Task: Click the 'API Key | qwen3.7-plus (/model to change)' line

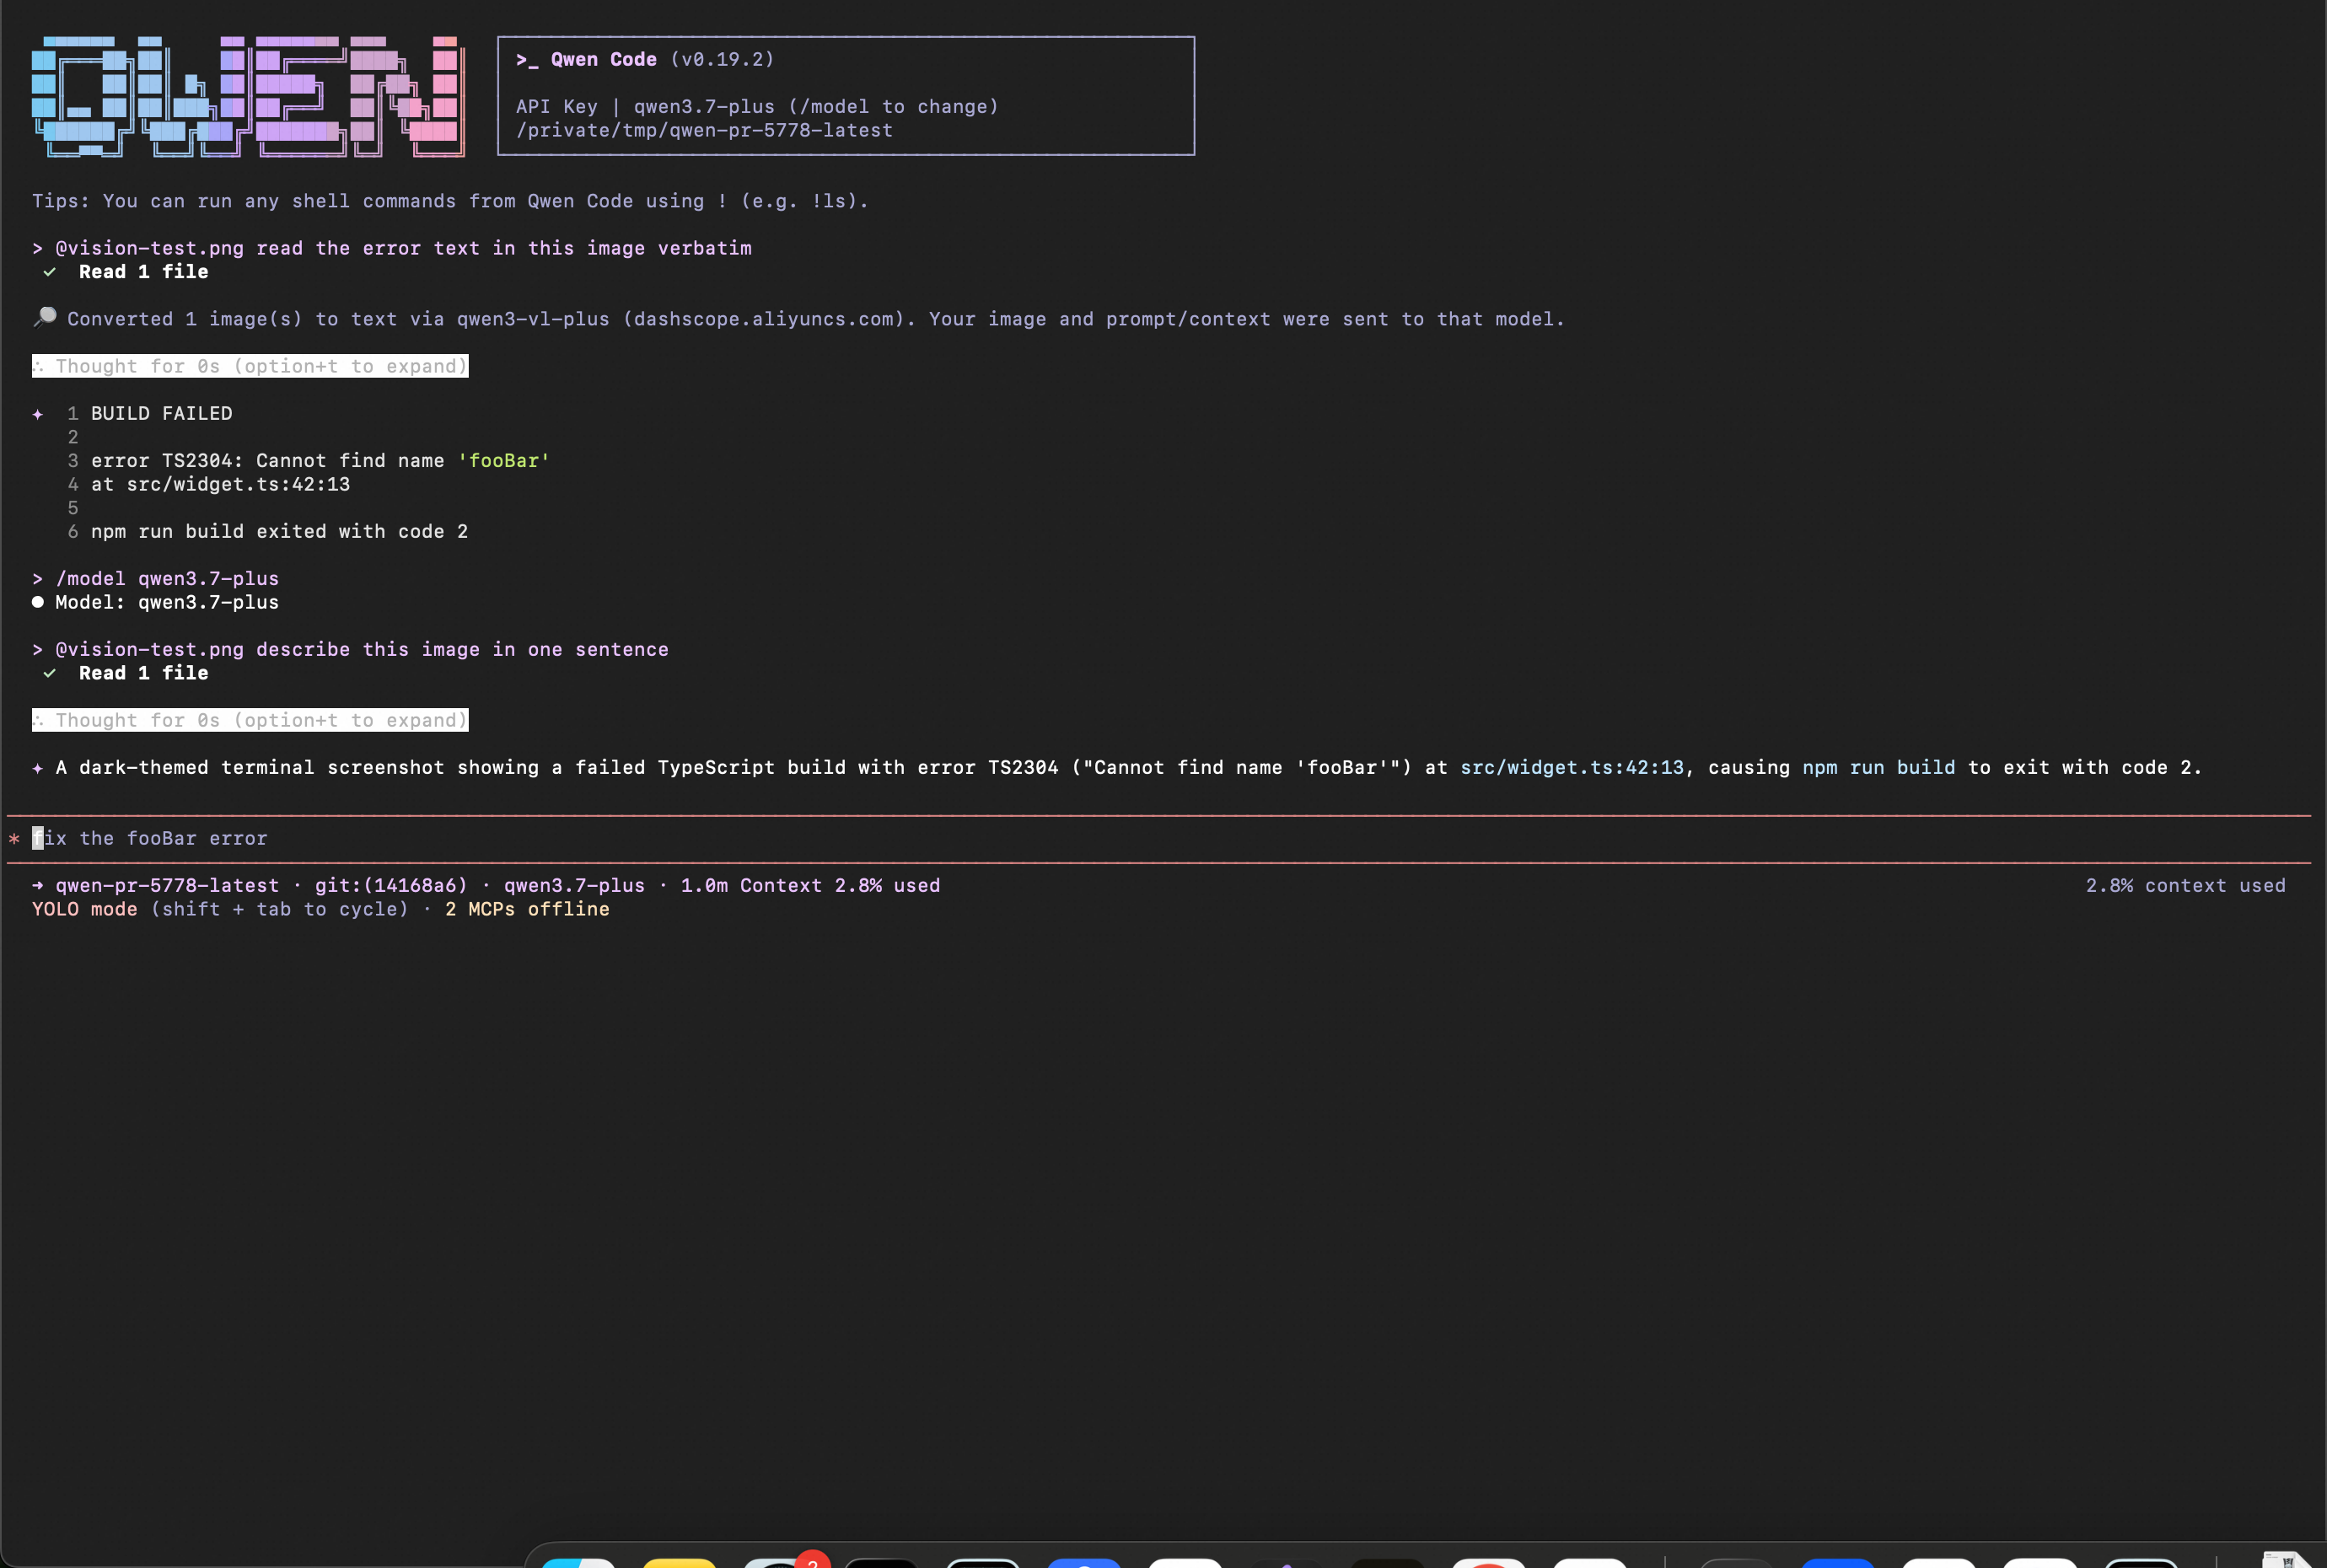Action: (x=757, y=107)
